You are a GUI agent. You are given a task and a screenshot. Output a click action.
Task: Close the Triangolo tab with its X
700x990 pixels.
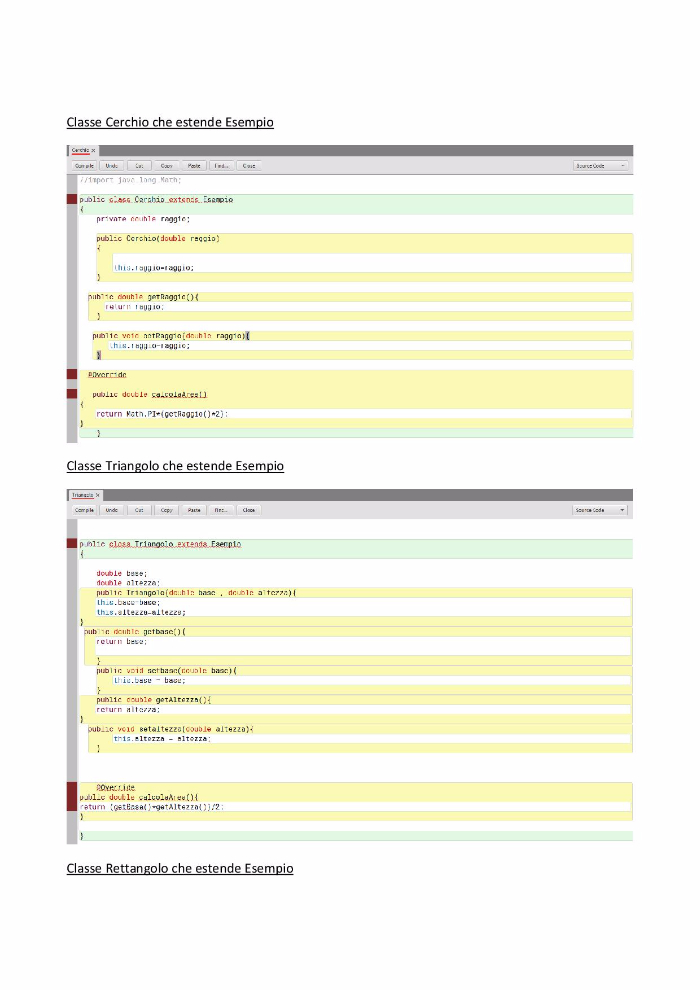98,495
